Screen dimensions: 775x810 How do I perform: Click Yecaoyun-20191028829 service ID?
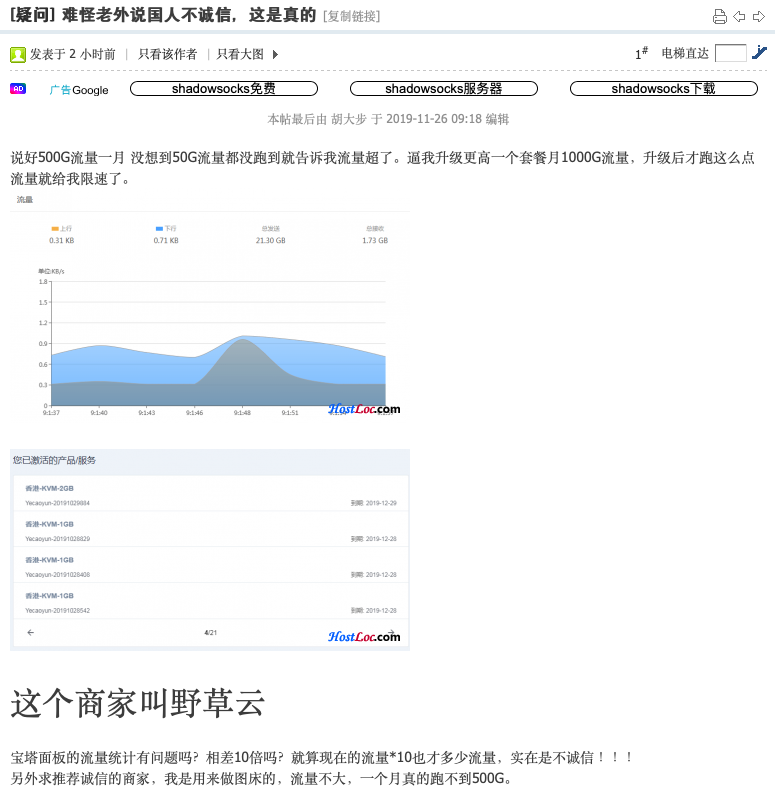pyautogui.click(x=57, y=539)
